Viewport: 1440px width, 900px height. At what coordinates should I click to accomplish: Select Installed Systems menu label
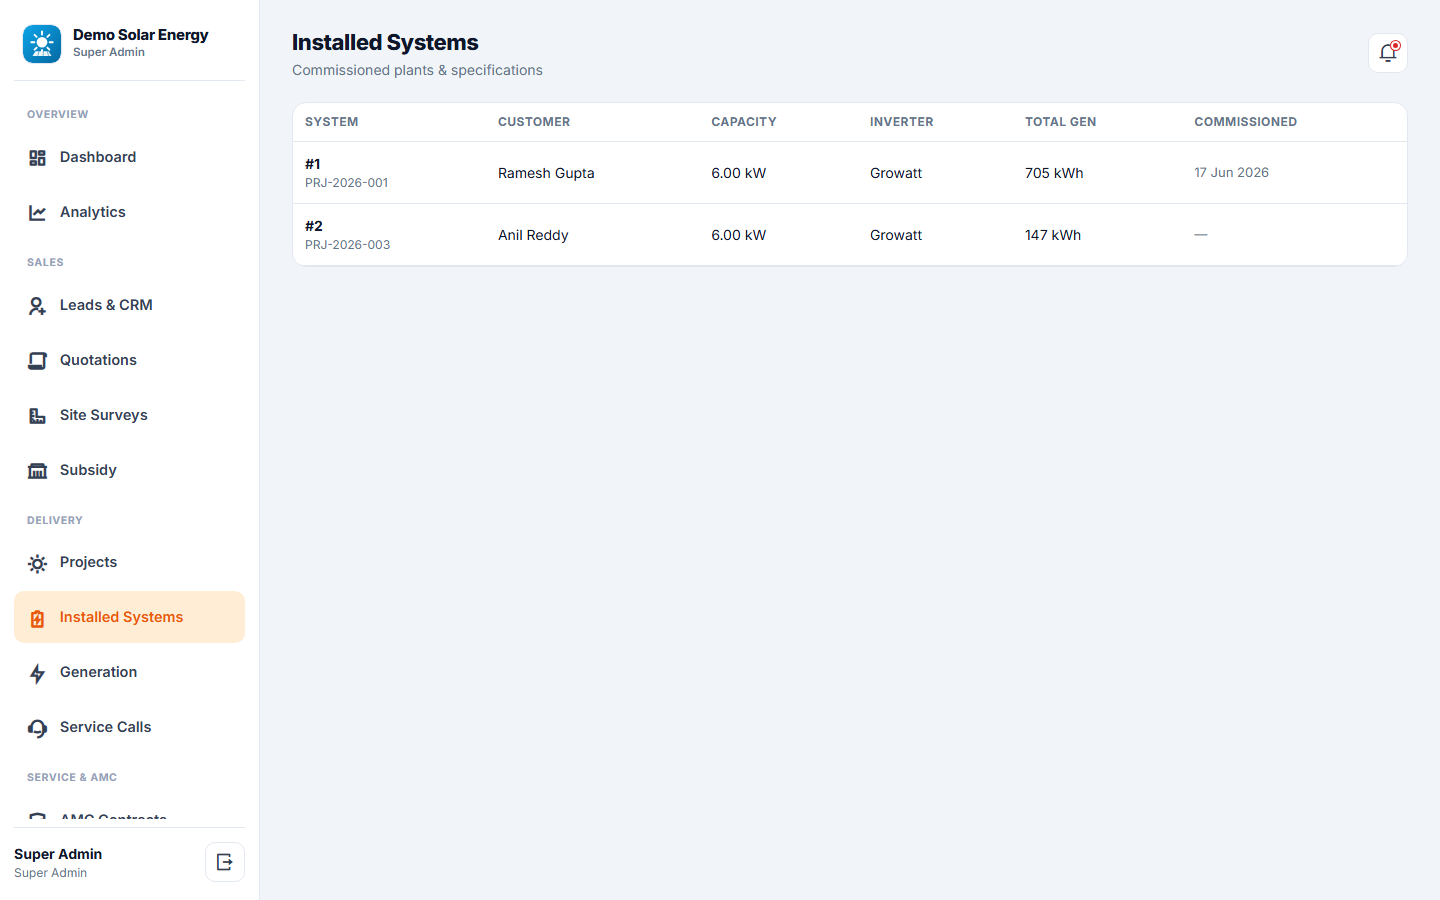pyautogui.click(x=121, y=617)
